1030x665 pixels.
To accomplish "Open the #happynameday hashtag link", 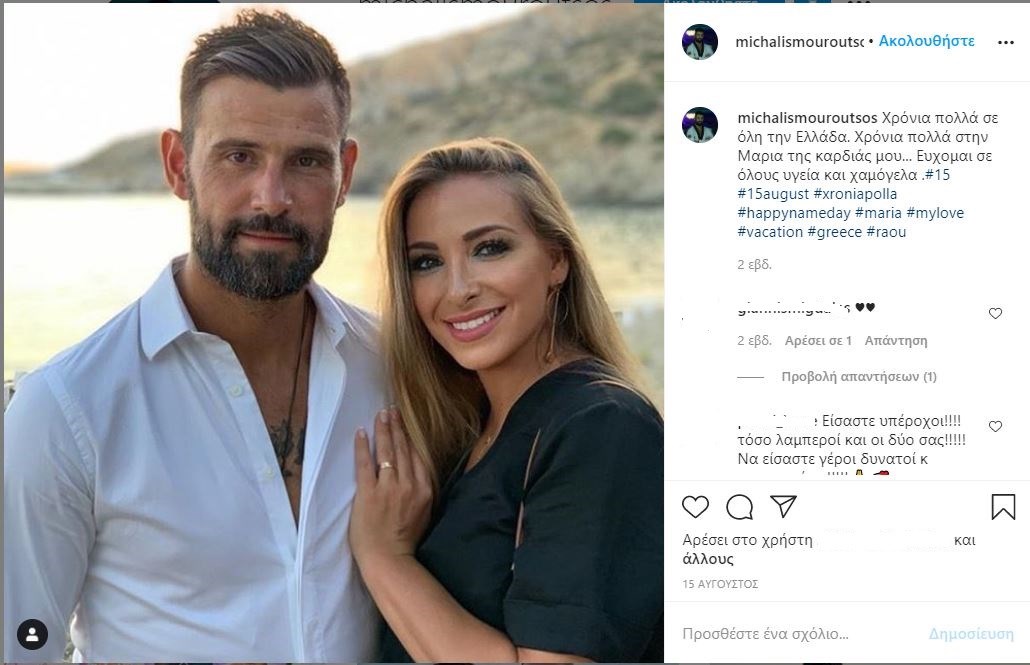I will pos(794,213).
